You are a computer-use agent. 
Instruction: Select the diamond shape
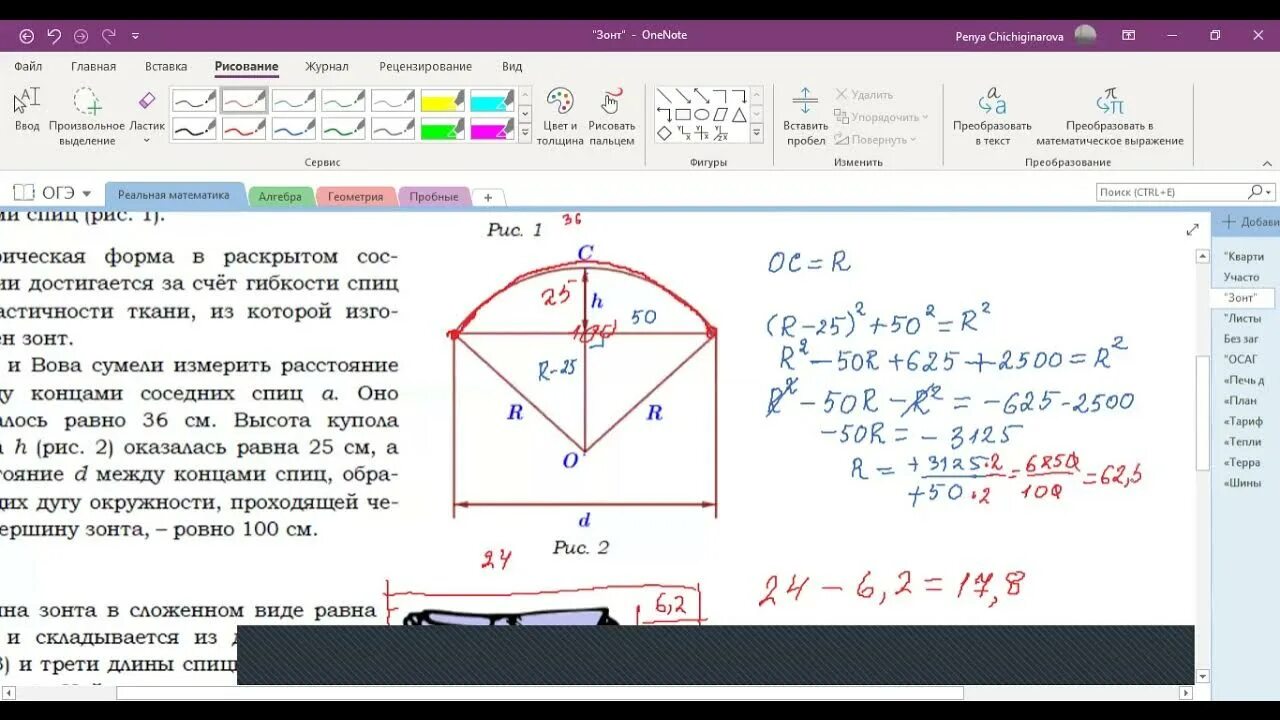pyautogui.click(x=664, y=133)
